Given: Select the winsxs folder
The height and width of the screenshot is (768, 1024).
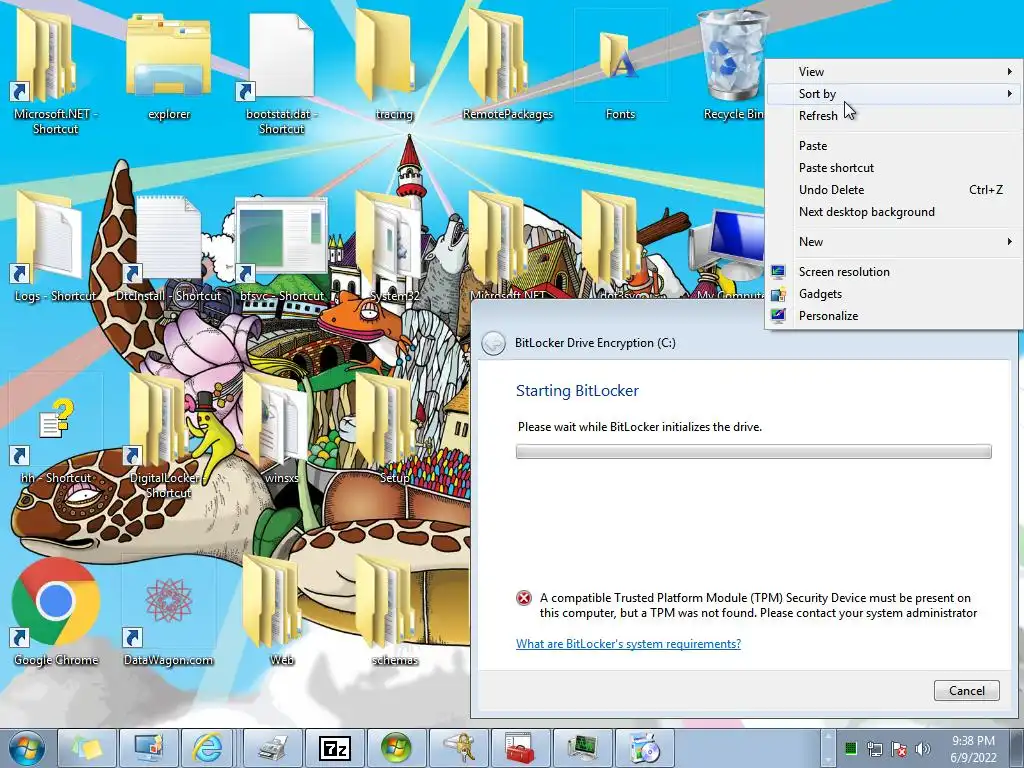Looking at the screenshot, I should [x=281, y=430].
